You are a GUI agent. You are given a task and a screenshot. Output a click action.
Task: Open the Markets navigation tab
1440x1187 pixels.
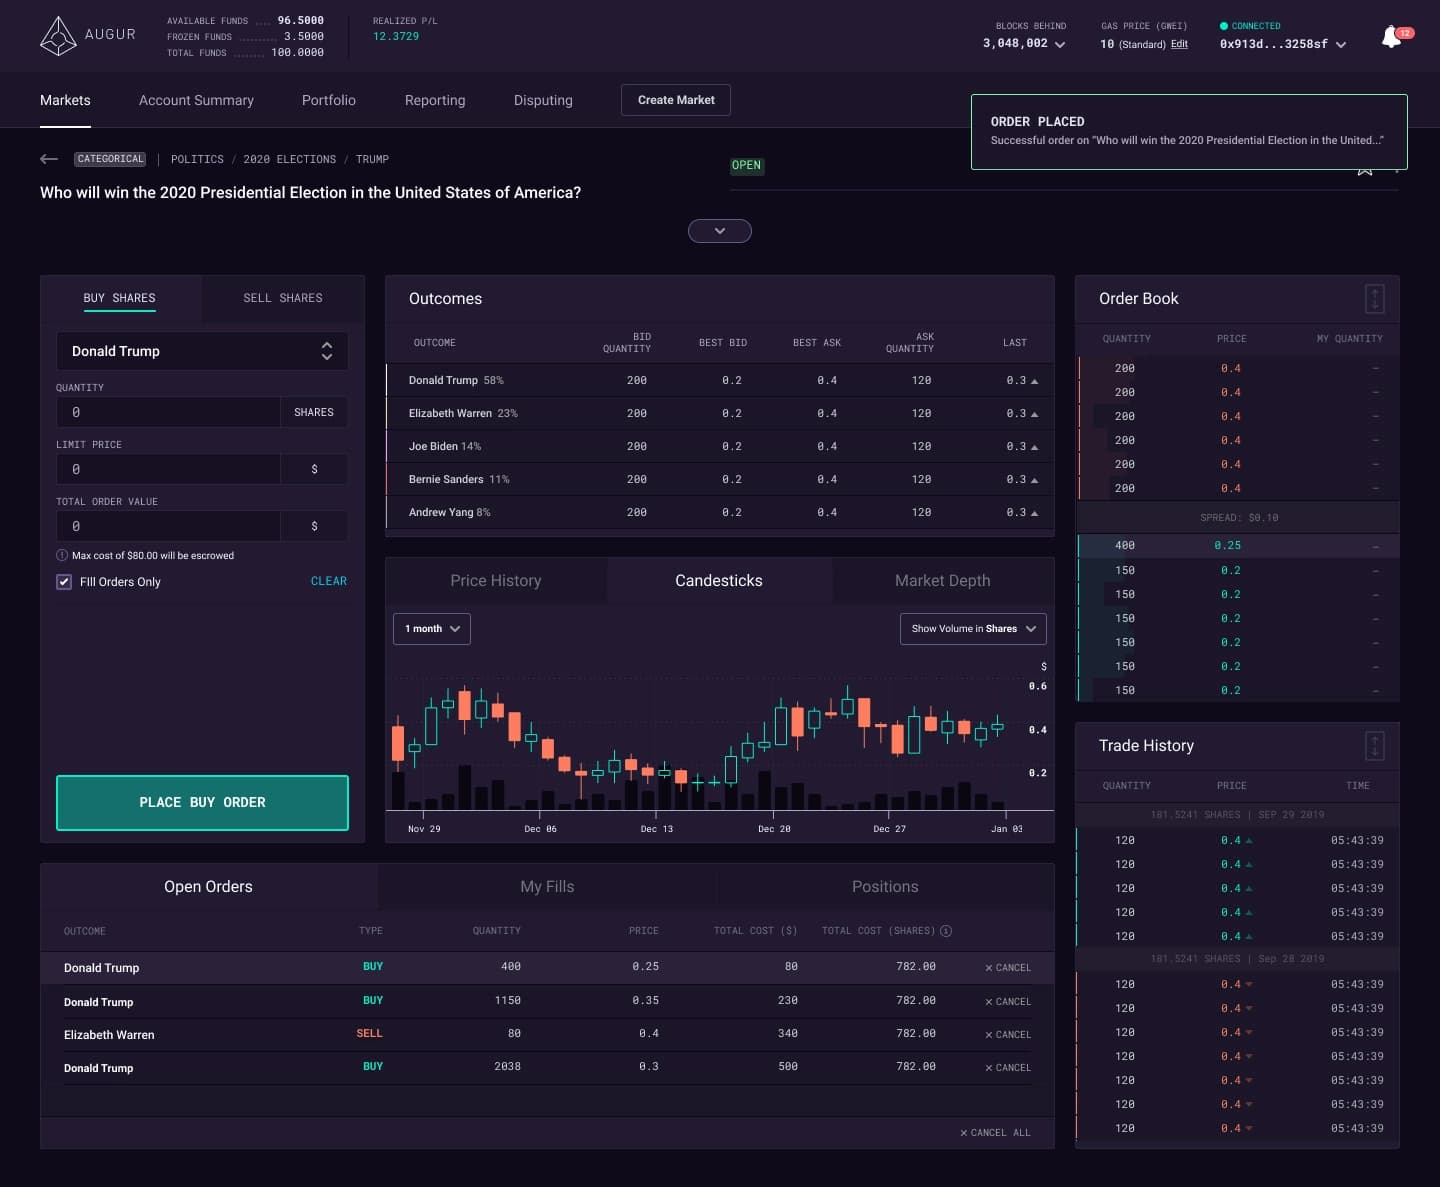coord(65,100)
